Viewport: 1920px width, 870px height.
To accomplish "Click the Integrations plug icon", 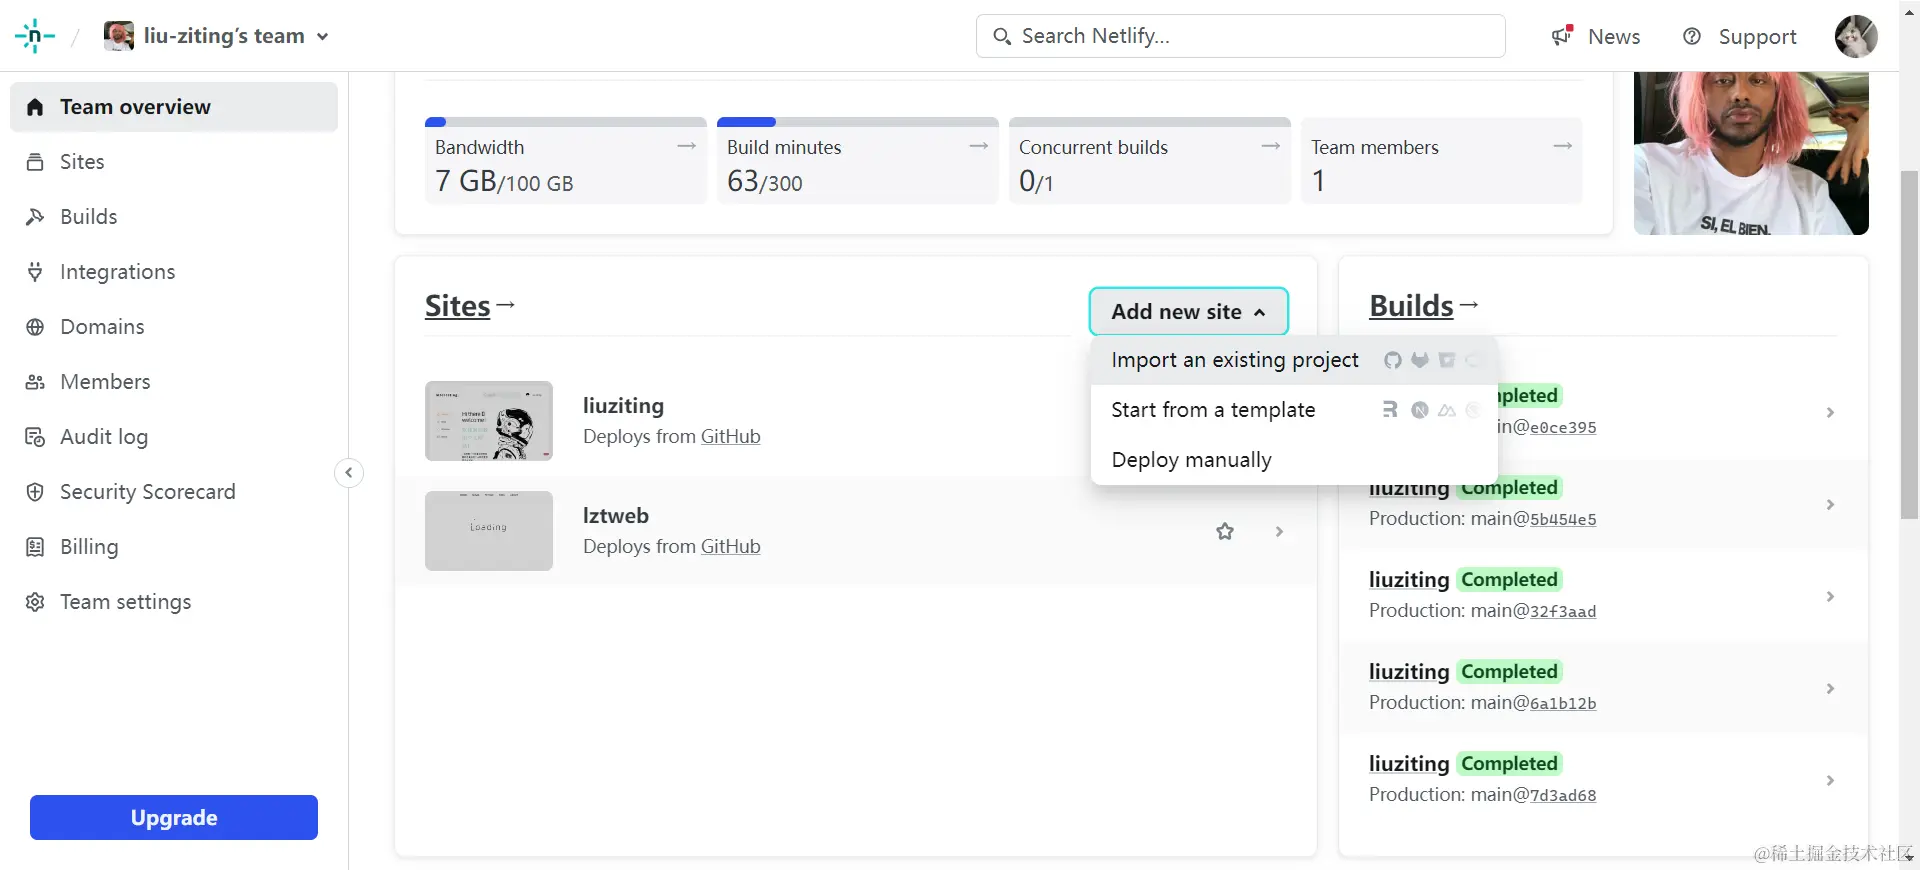I will pyautogui.click(x=35, y=272).
